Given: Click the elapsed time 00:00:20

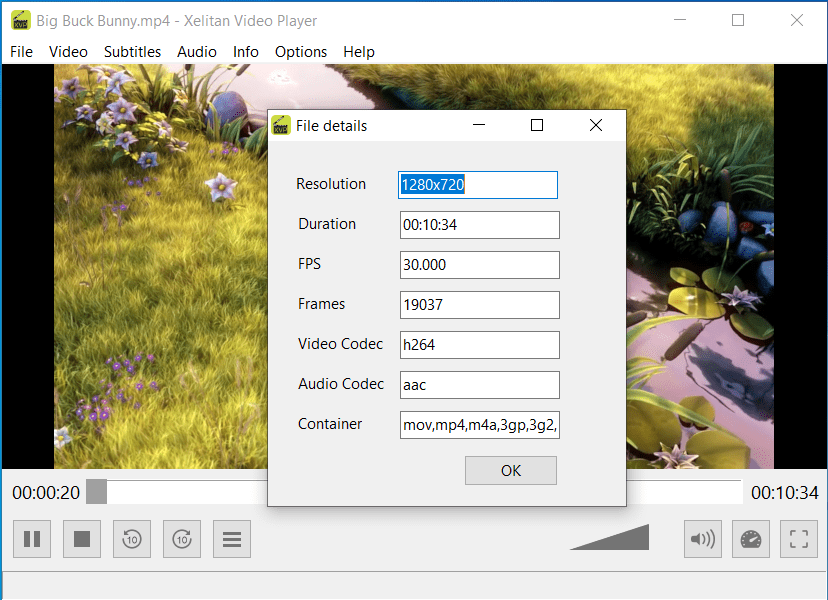Looking at the screenshot, I should 46,493.
